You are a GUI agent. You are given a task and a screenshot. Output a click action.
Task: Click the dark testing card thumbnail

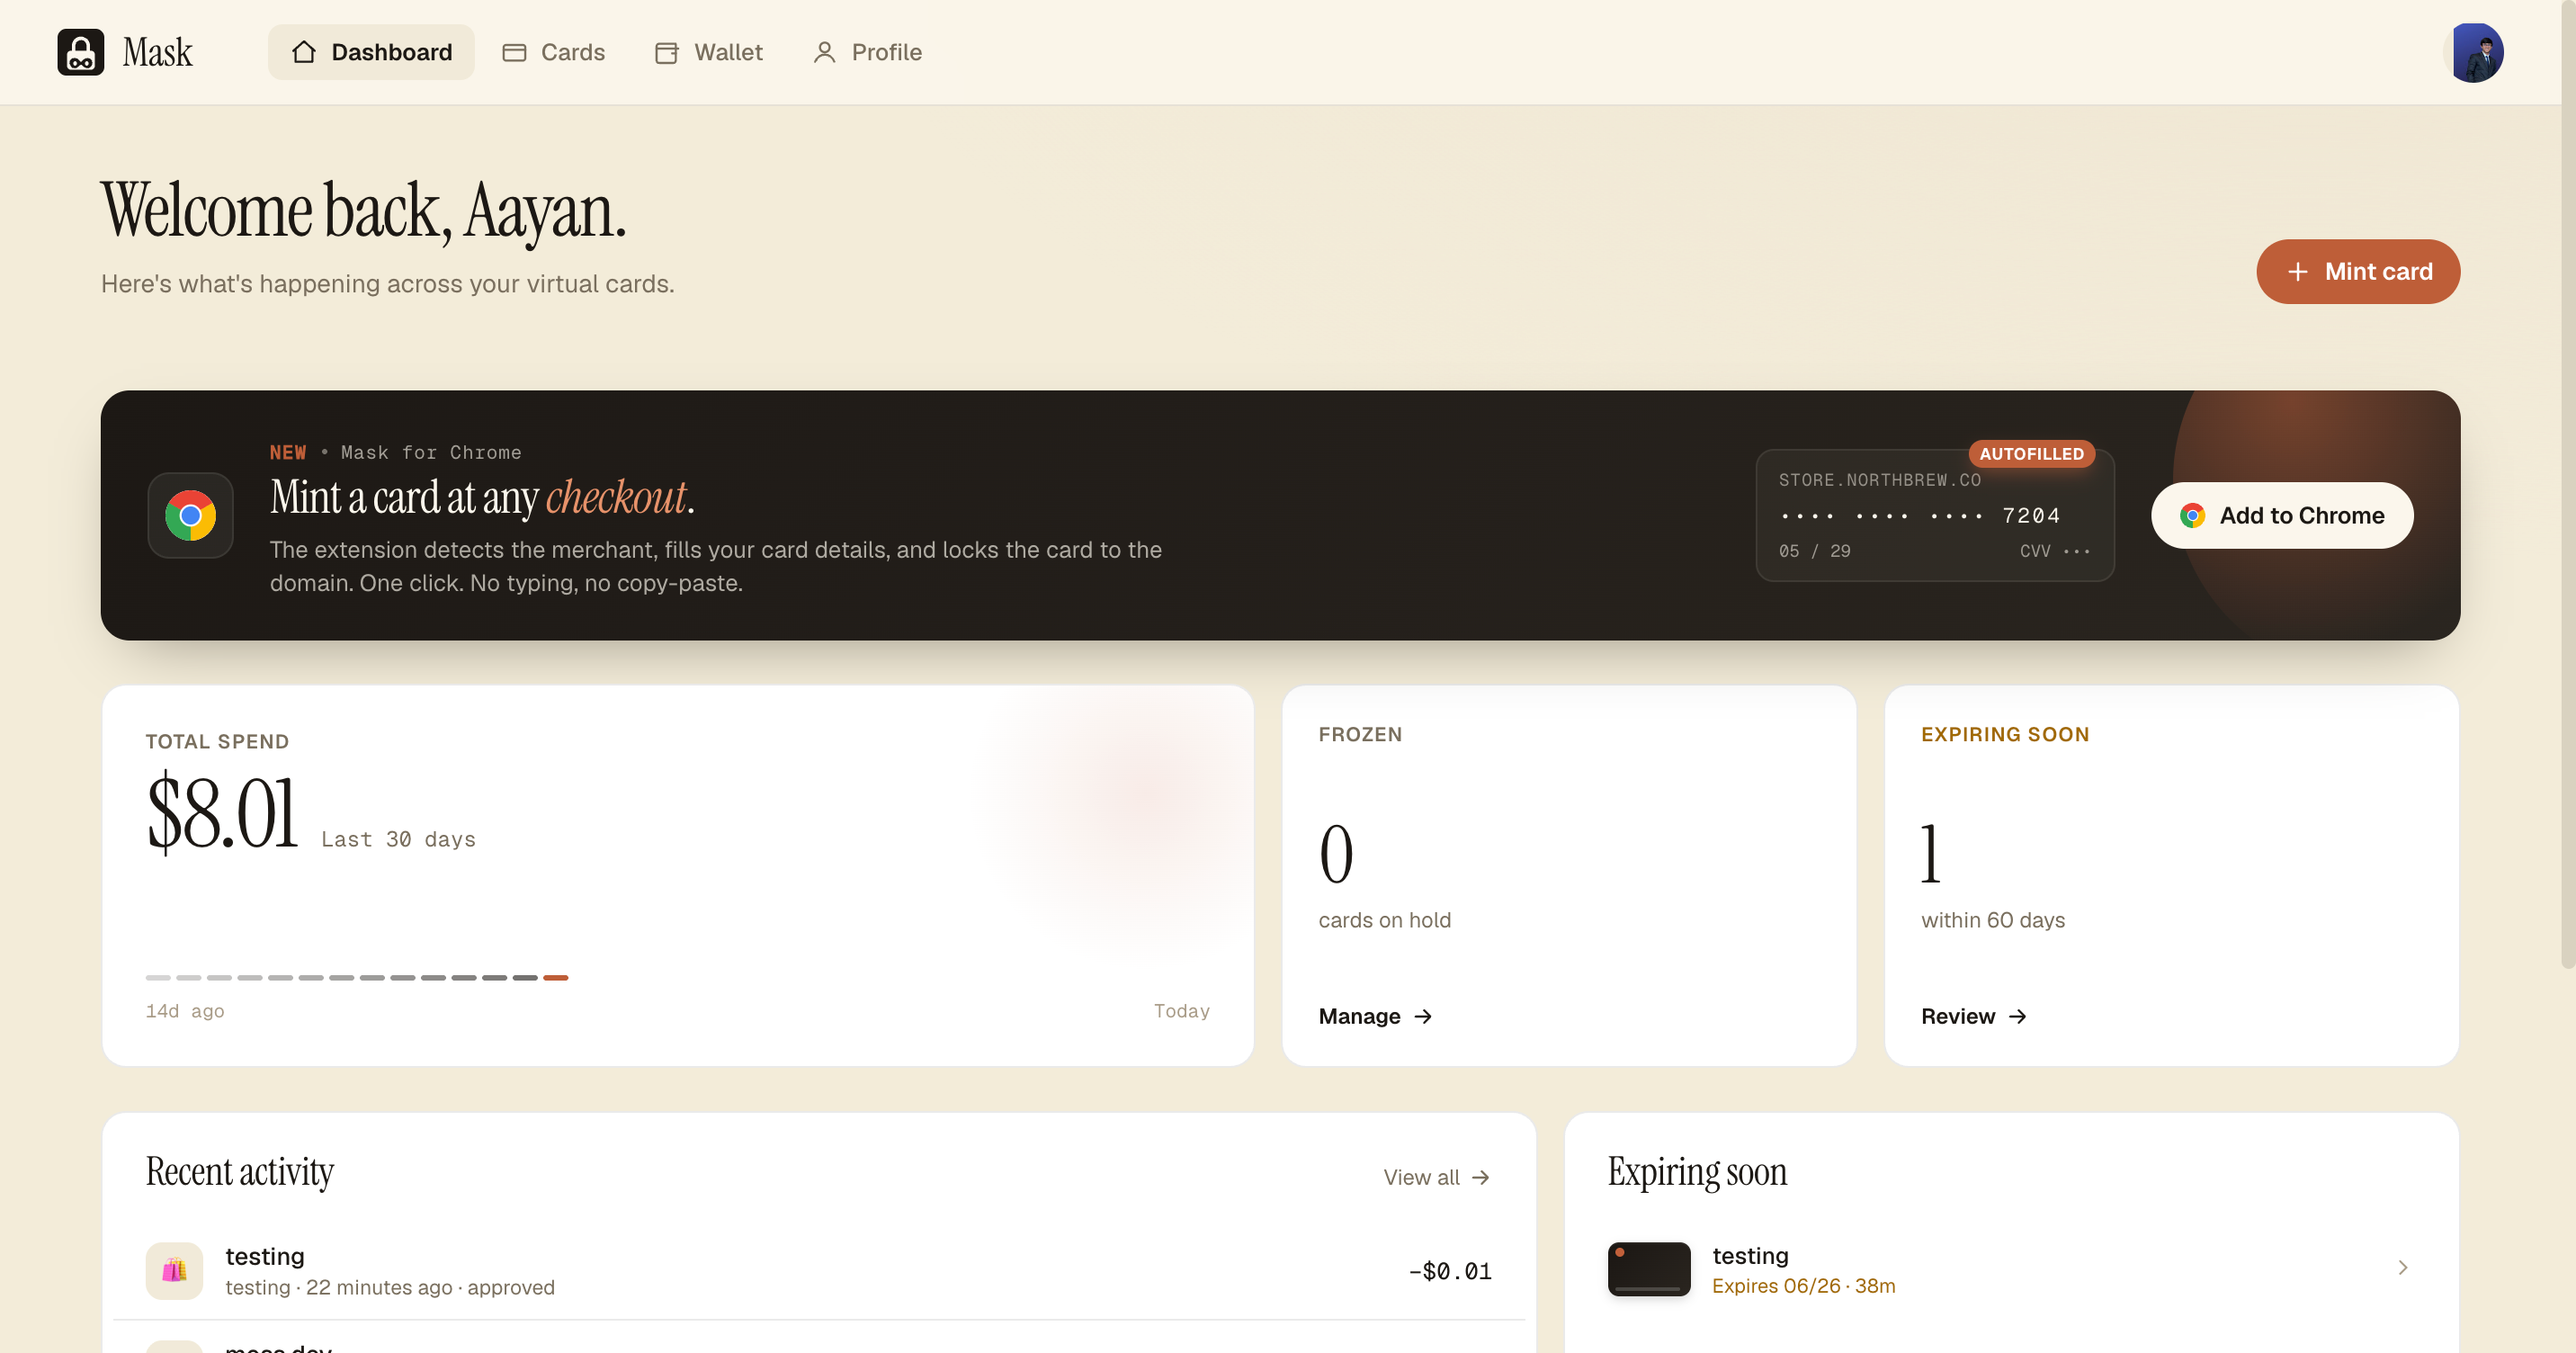tap(1649, 1269)
